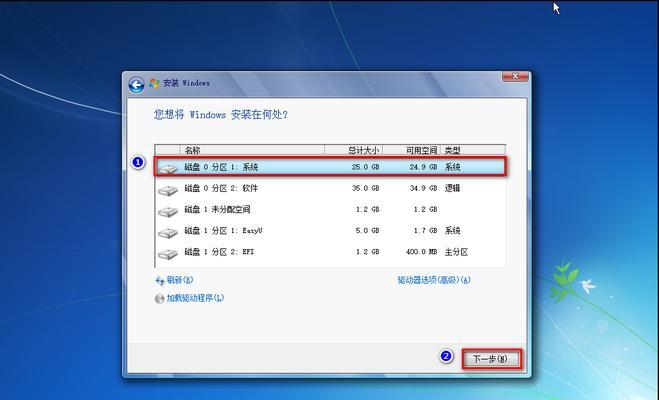Click the Windows flag icon in the title bar
This screenshot has width=659, height=400.
pos(154,83)
